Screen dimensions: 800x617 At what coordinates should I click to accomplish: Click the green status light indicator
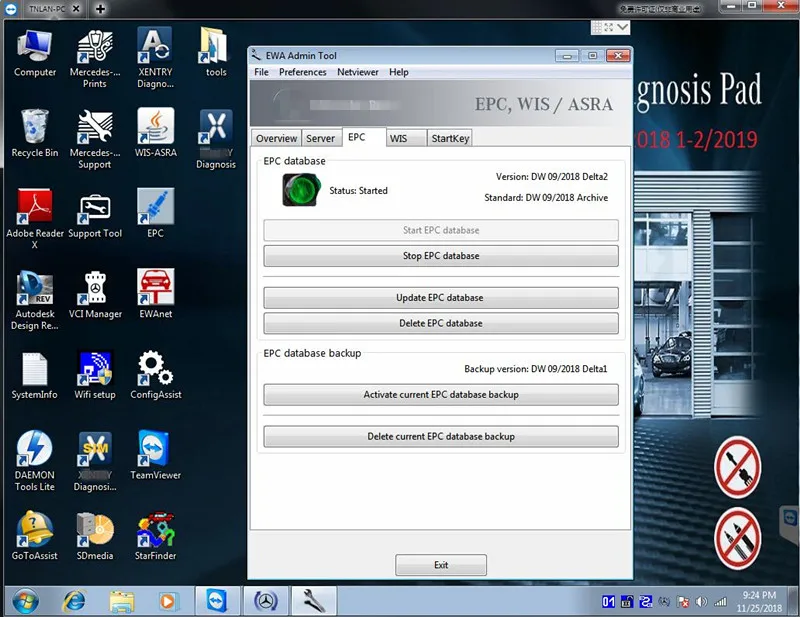pos(301,189)
